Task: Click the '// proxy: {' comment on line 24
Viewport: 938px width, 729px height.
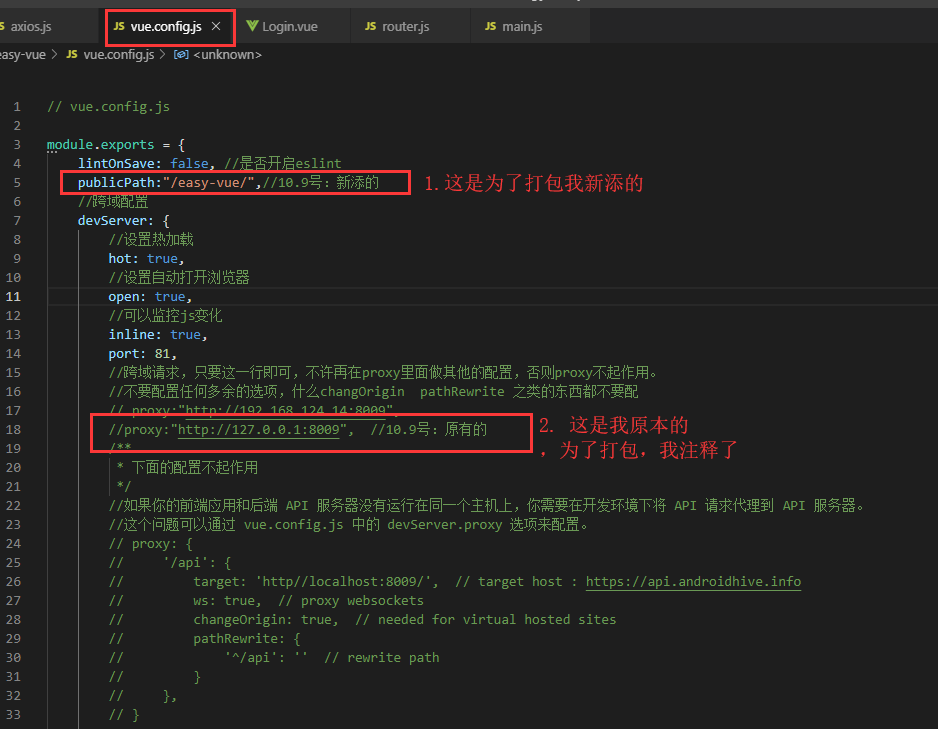Action: pos(150,544)
